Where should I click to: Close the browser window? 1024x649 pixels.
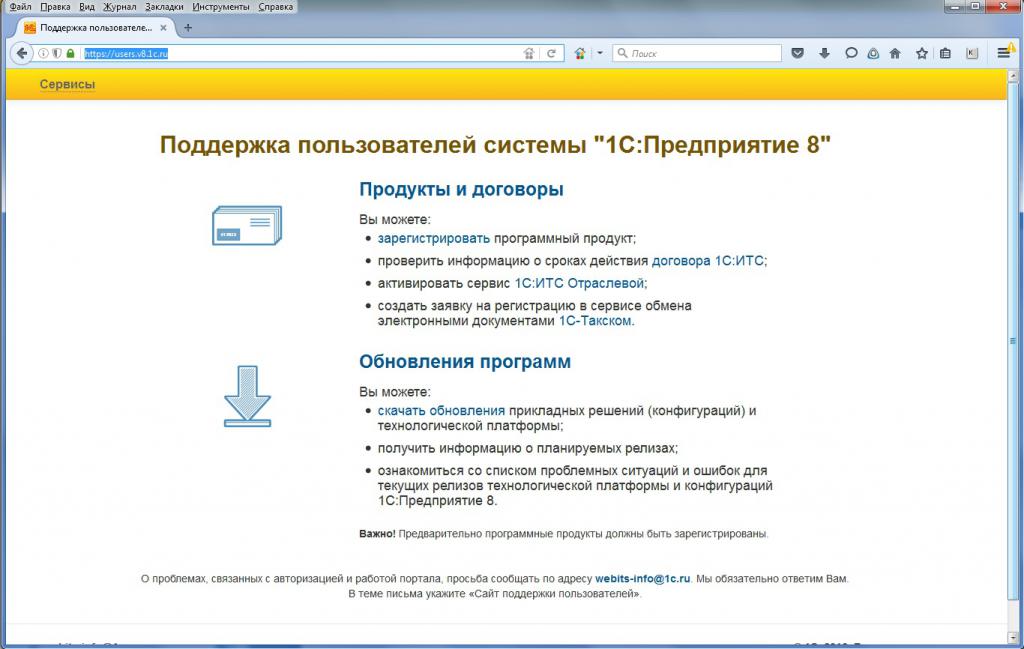(1002, 7)
